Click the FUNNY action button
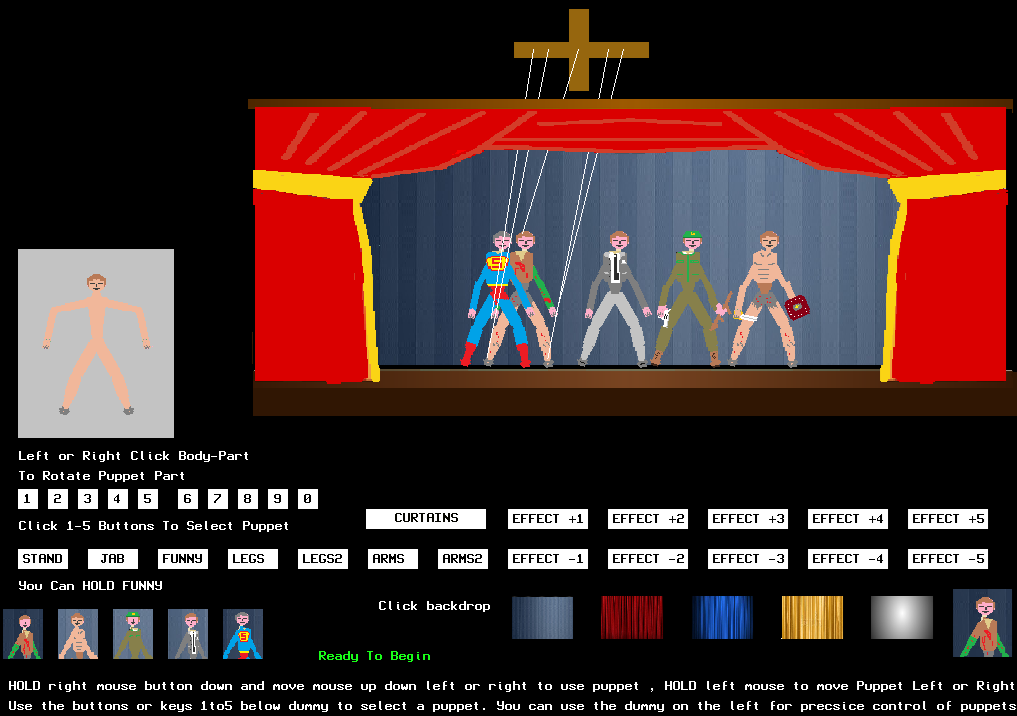This screenshot has height=716, width=1017. point(183,559)
